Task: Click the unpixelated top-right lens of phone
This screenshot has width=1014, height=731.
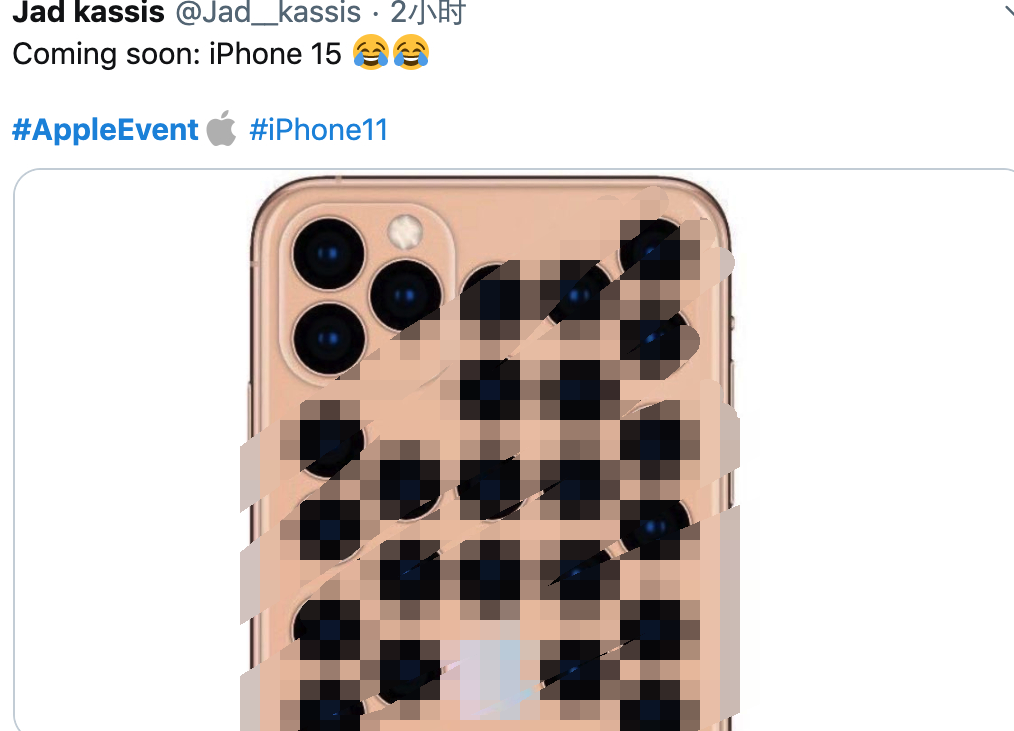Action: tap(653, 249)
